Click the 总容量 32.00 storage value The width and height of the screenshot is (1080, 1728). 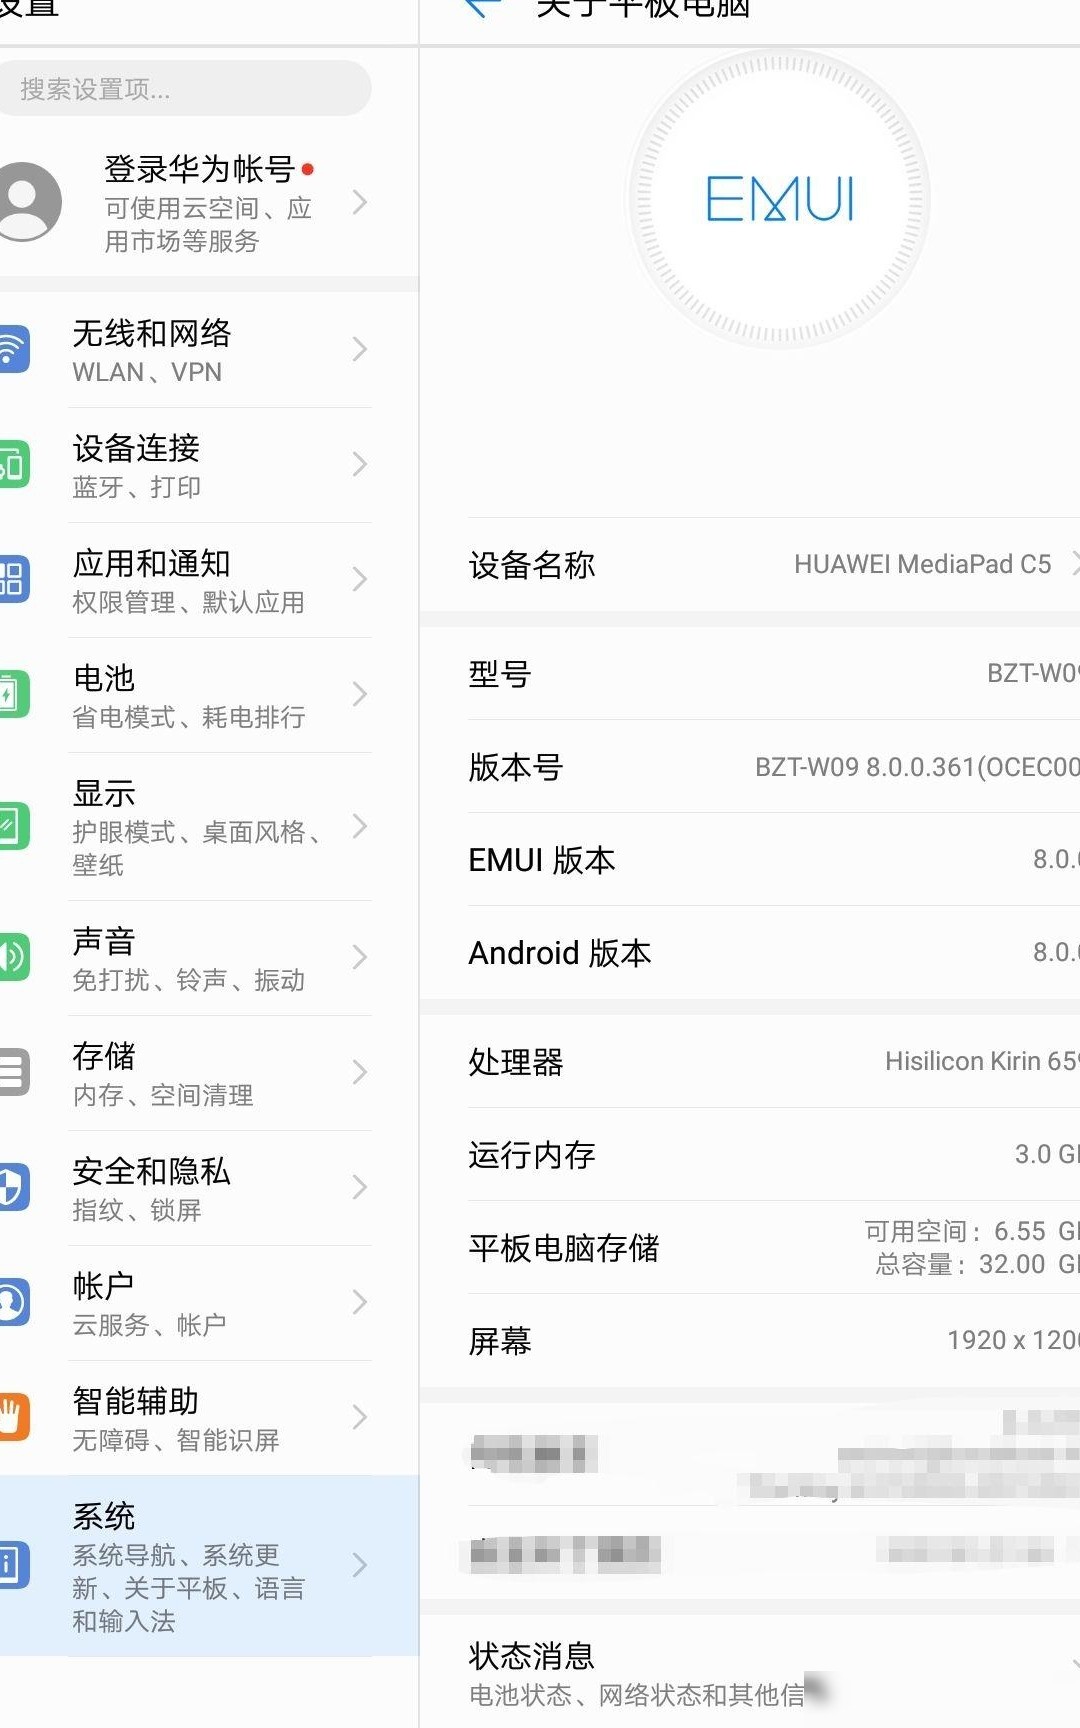[977, 1264]
